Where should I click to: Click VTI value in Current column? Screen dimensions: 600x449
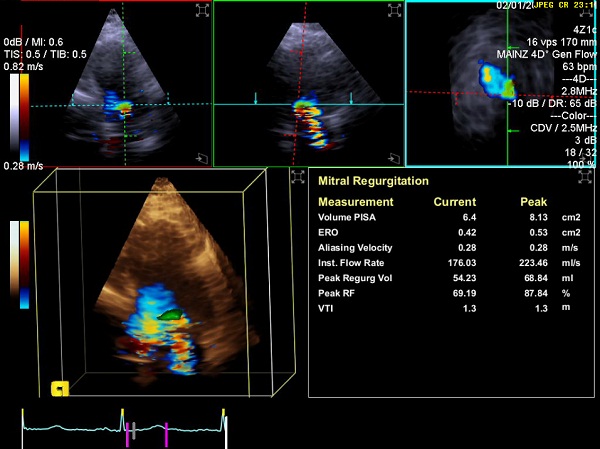pos(470,309)
